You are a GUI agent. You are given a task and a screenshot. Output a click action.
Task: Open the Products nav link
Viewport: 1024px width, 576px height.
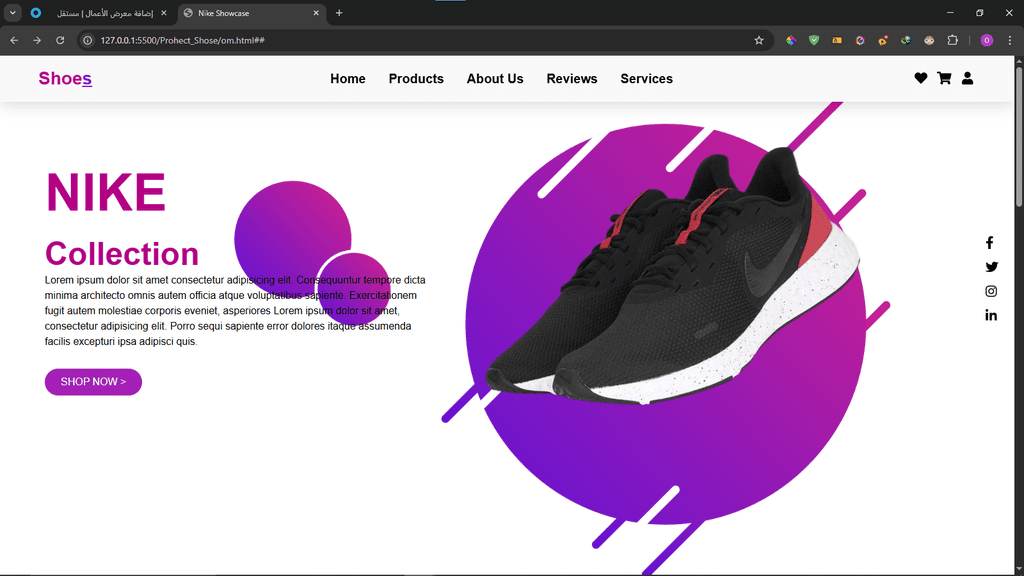[416, 79]
